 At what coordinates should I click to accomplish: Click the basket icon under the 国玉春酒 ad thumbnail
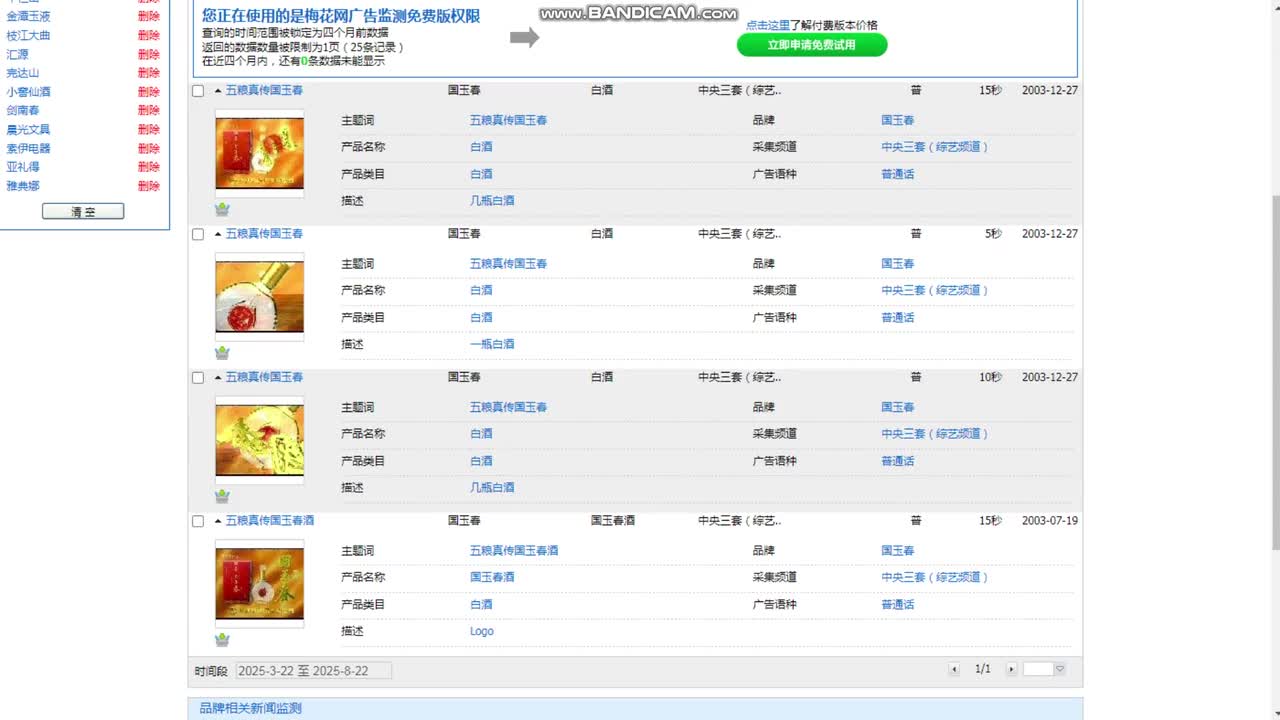[222, 640]
